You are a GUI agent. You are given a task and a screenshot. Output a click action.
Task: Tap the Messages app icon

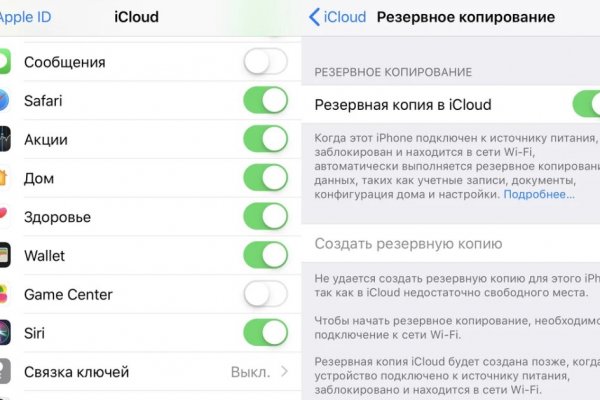point(4,62)
